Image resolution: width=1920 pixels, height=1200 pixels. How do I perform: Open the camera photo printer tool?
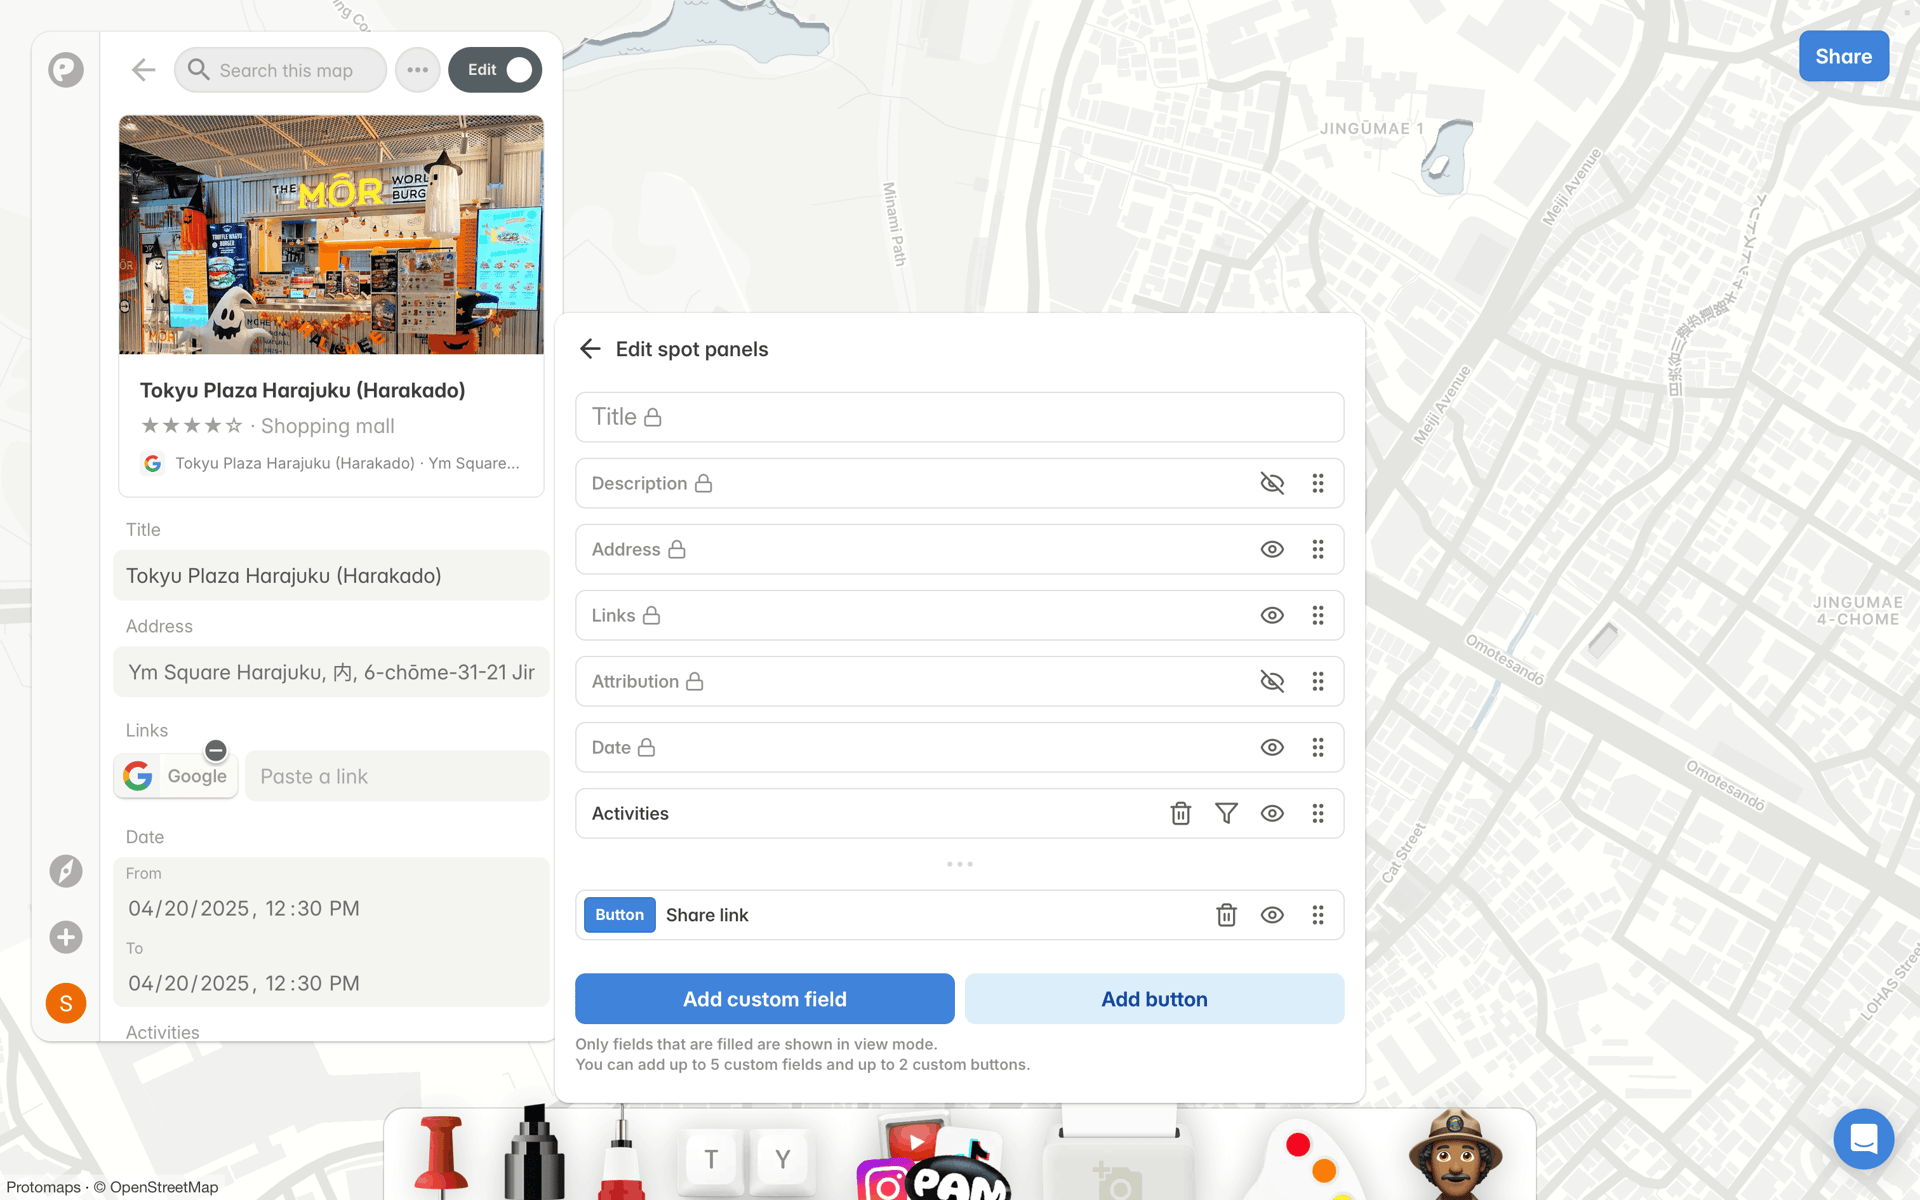click(x=1119, y=1154)
